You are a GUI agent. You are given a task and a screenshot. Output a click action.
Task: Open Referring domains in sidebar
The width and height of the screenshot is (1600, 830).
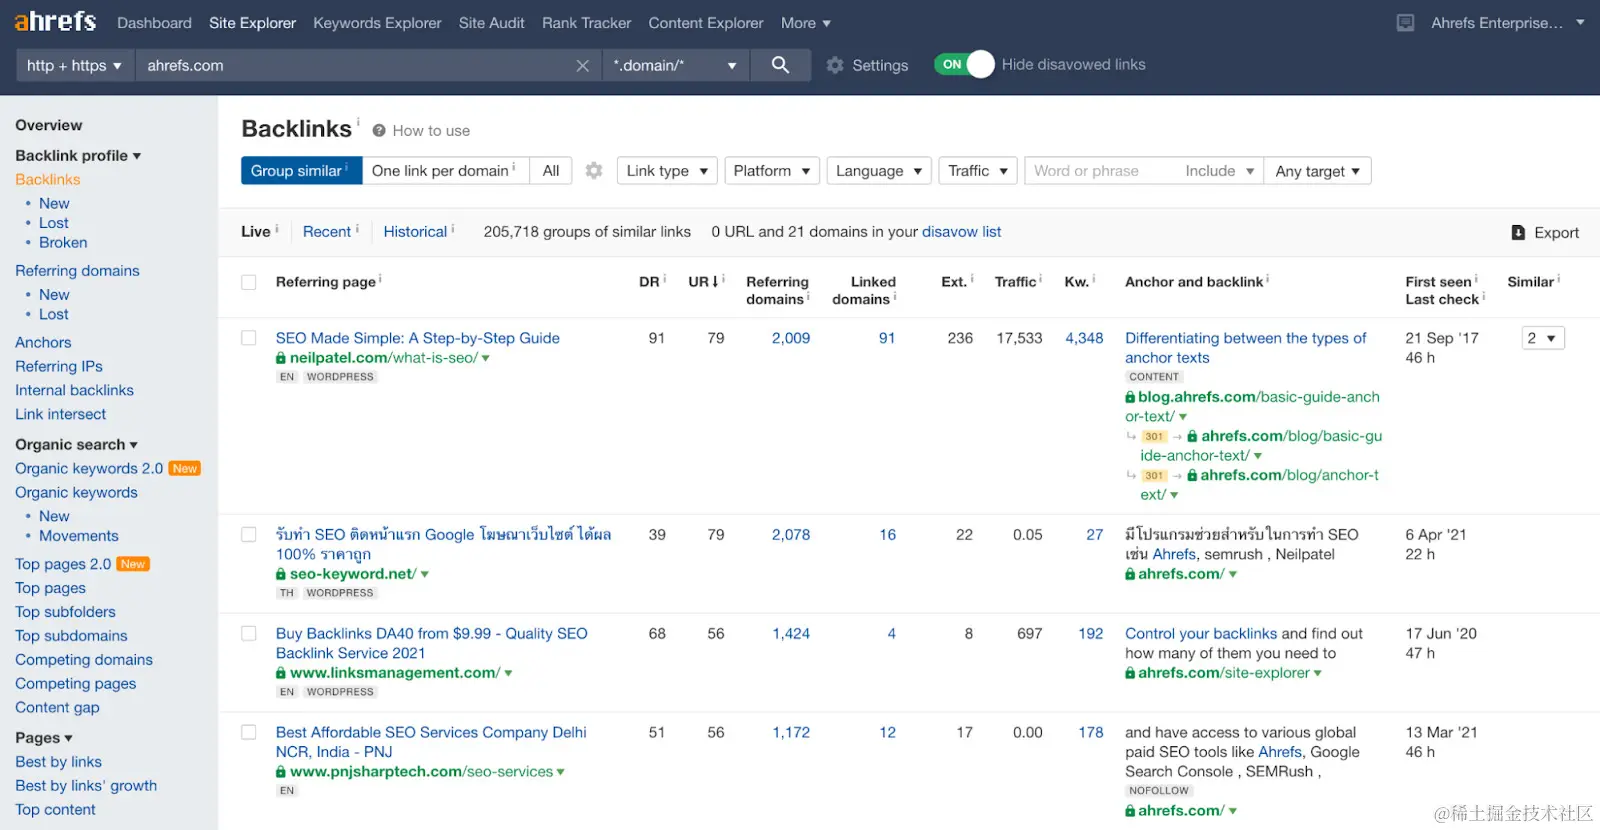pyautogui.click(x=77, y=271)
